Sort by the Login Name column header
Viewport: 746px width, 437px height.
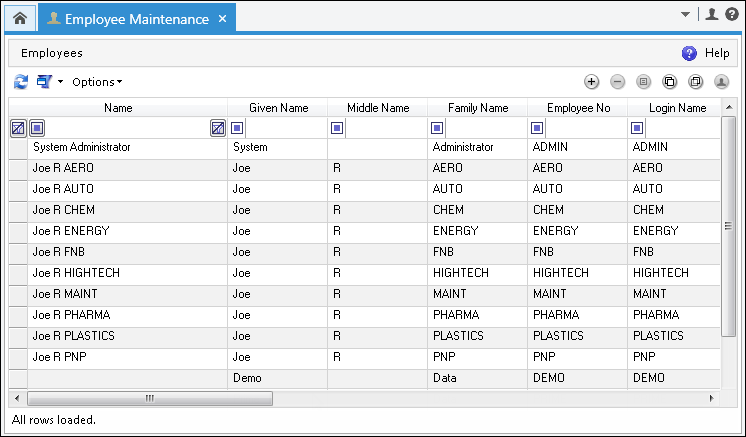(x=675, y=108)
